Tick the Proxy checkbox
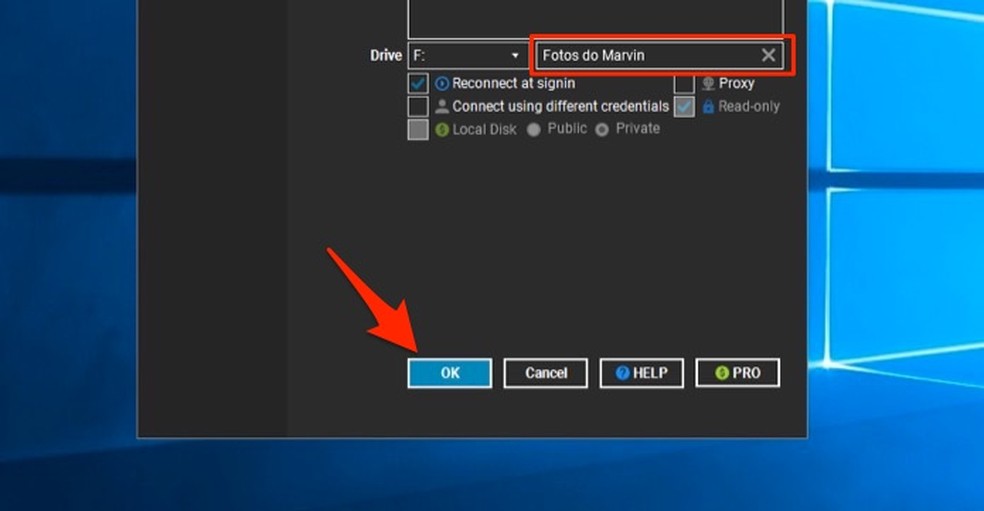Image resolution: width=984 pixels, height=511 pixels. pyautogui.click(x=684, y=84)
